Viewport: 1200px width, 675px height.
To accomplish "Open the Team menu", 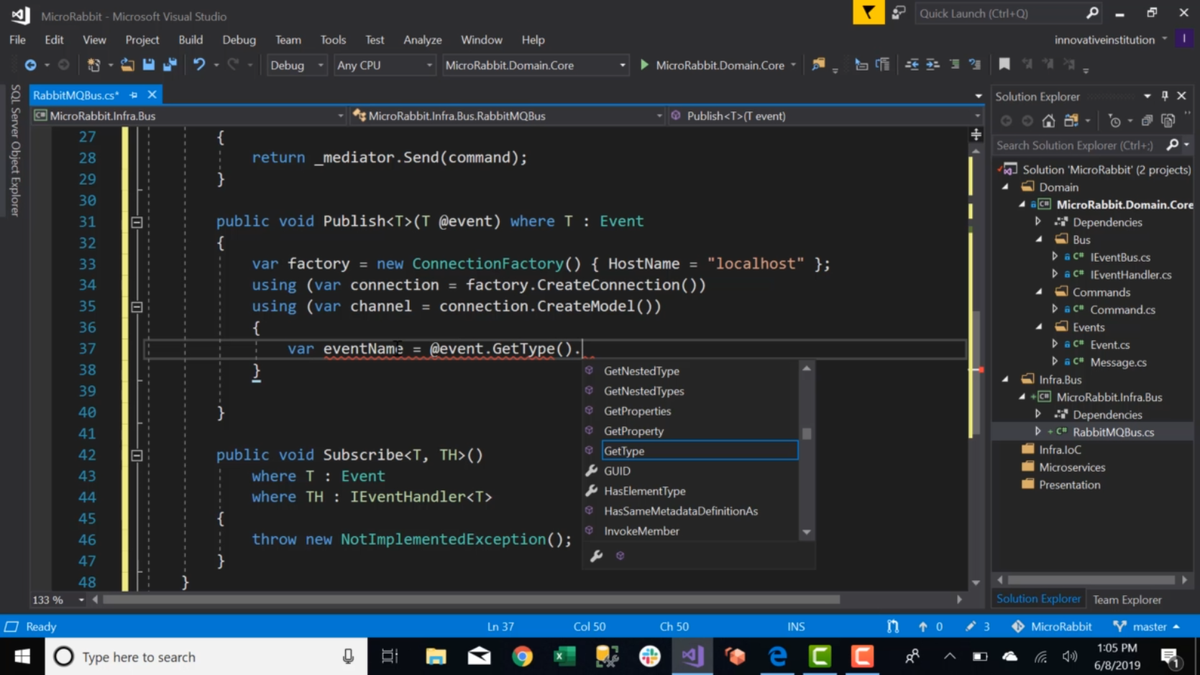I will point(288,40).
